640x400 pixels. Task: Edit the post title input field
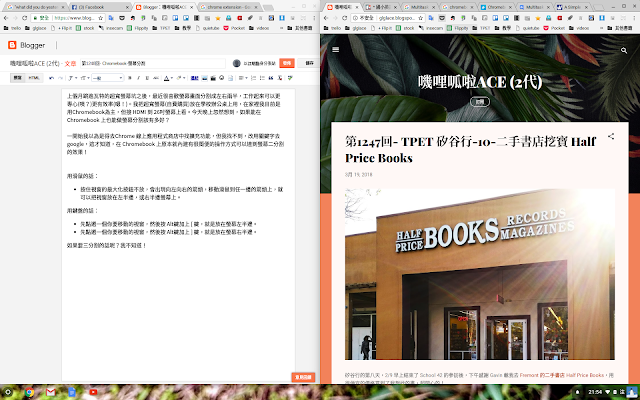[x=153, y=63]
